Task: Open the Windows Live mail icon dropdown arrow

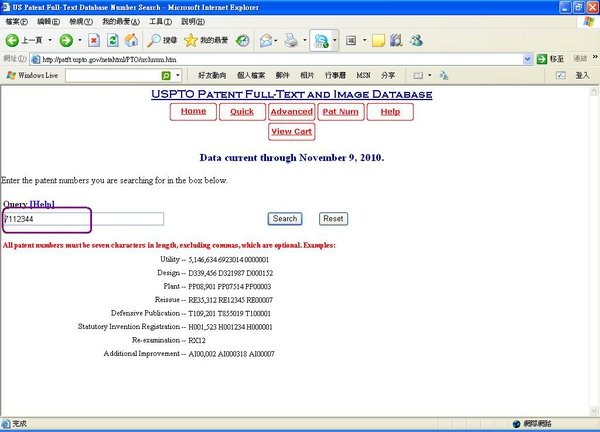Action: tap(430, 75)
